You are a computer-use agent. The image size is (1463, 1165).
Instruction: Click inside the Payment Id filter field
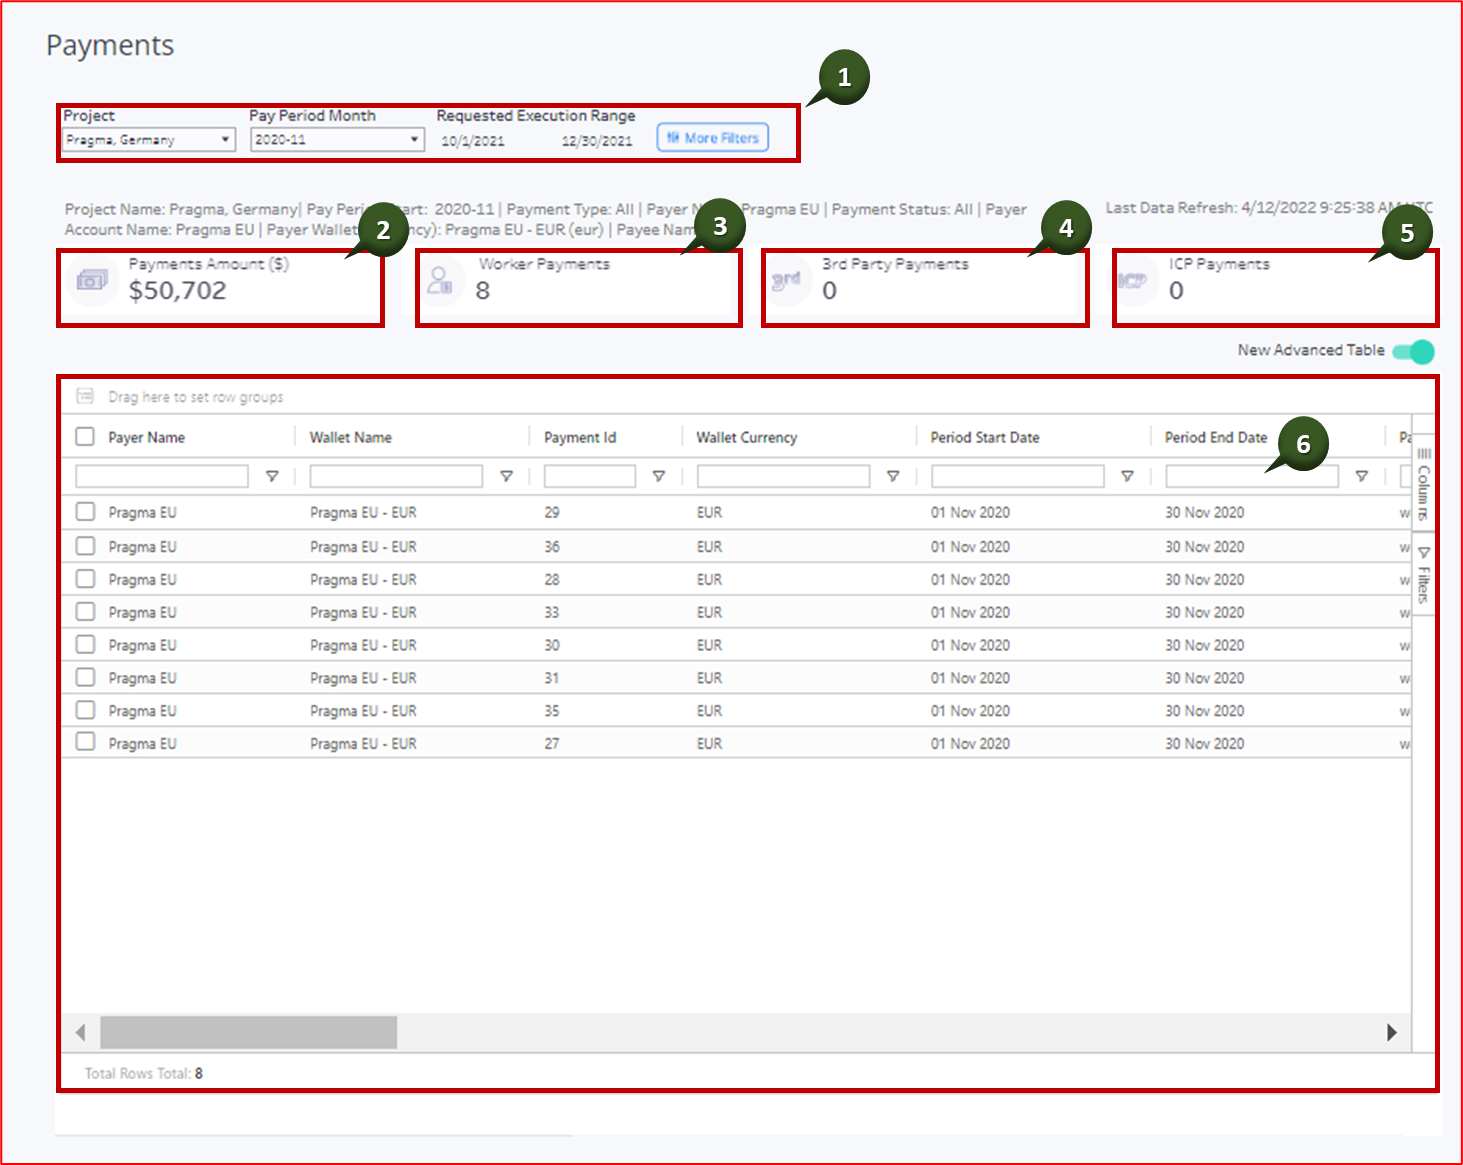click(590, 477)
